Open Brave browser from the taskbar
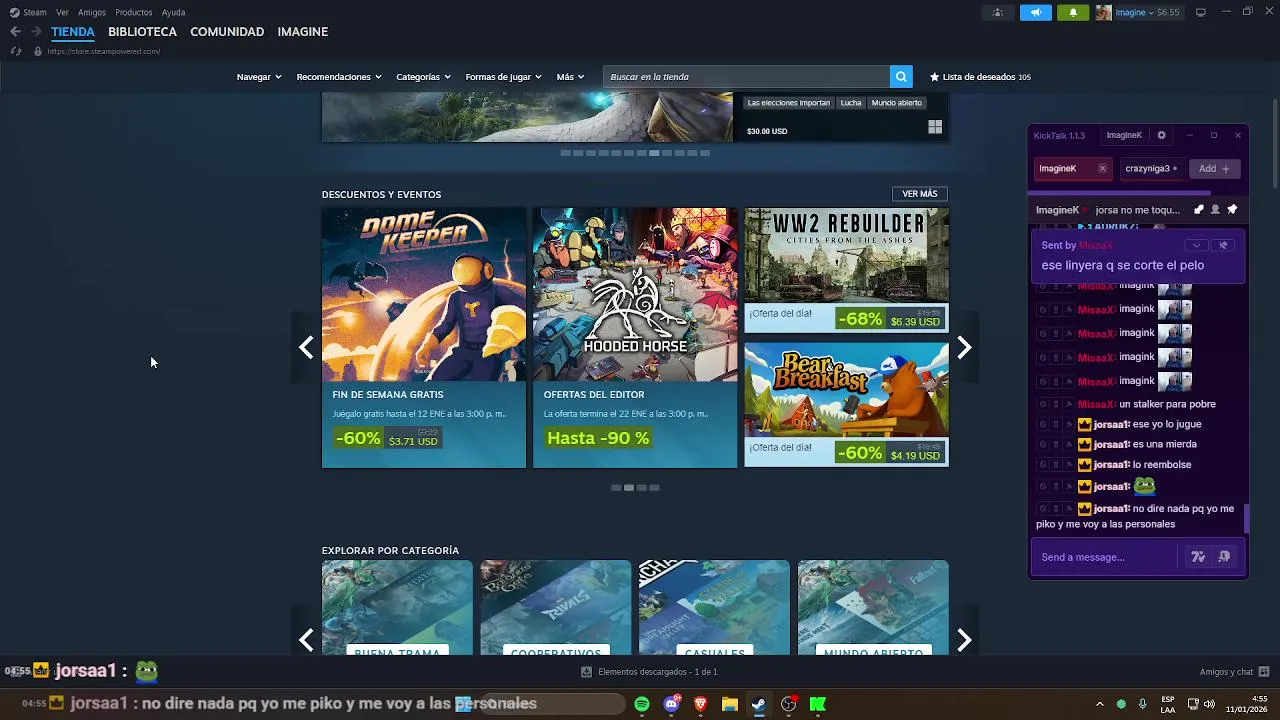The height and width of the screenshot is (720, 1280). coord(700,704)
